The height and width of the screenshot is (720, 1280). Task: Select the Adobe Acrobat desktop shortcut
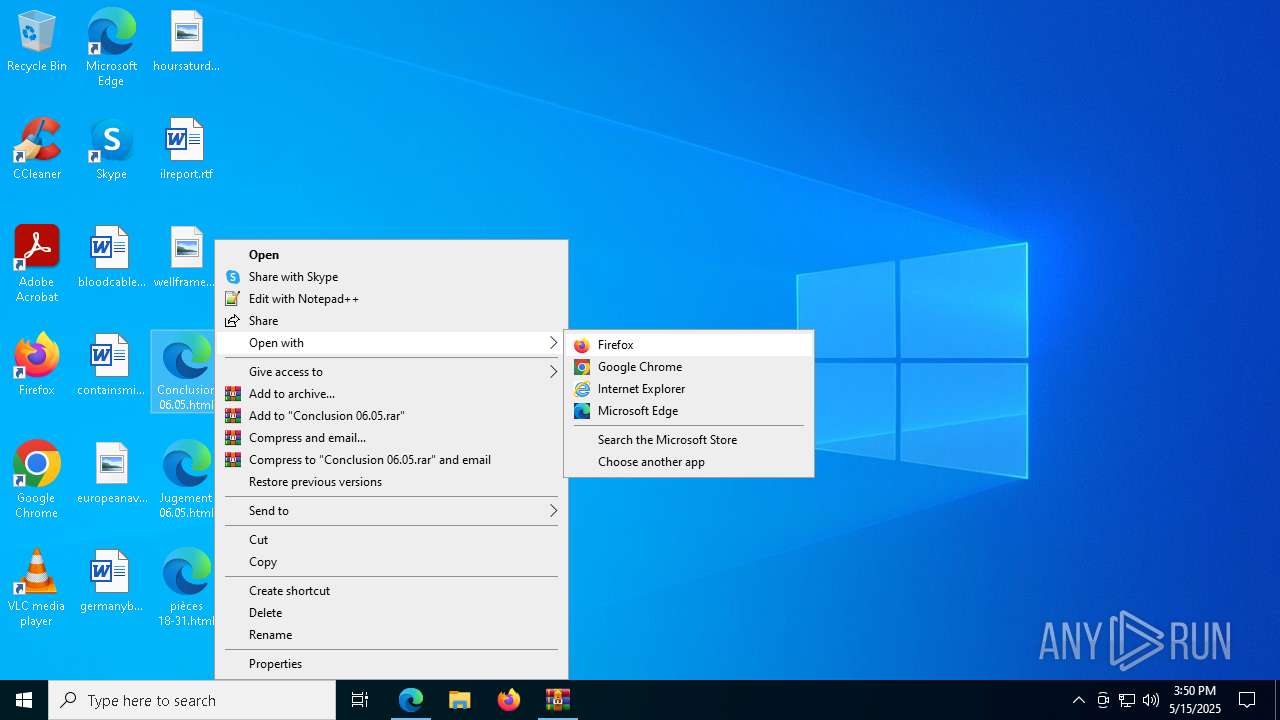tap(37, 264)
